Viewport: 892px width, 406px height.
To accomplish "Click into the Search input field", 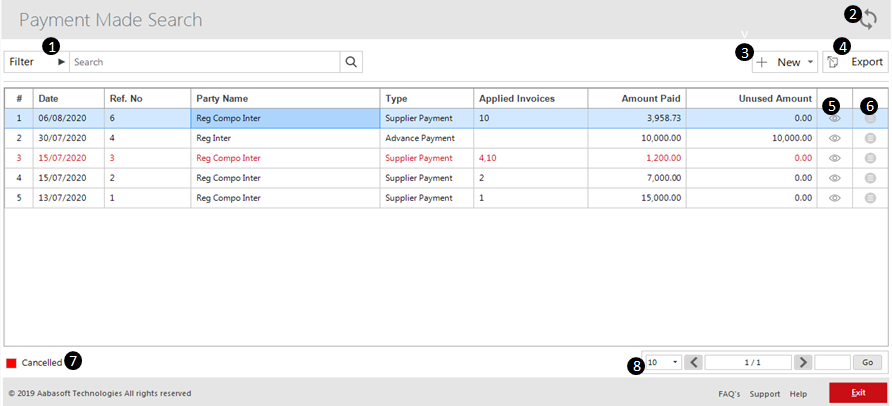I will pos(205,62).
